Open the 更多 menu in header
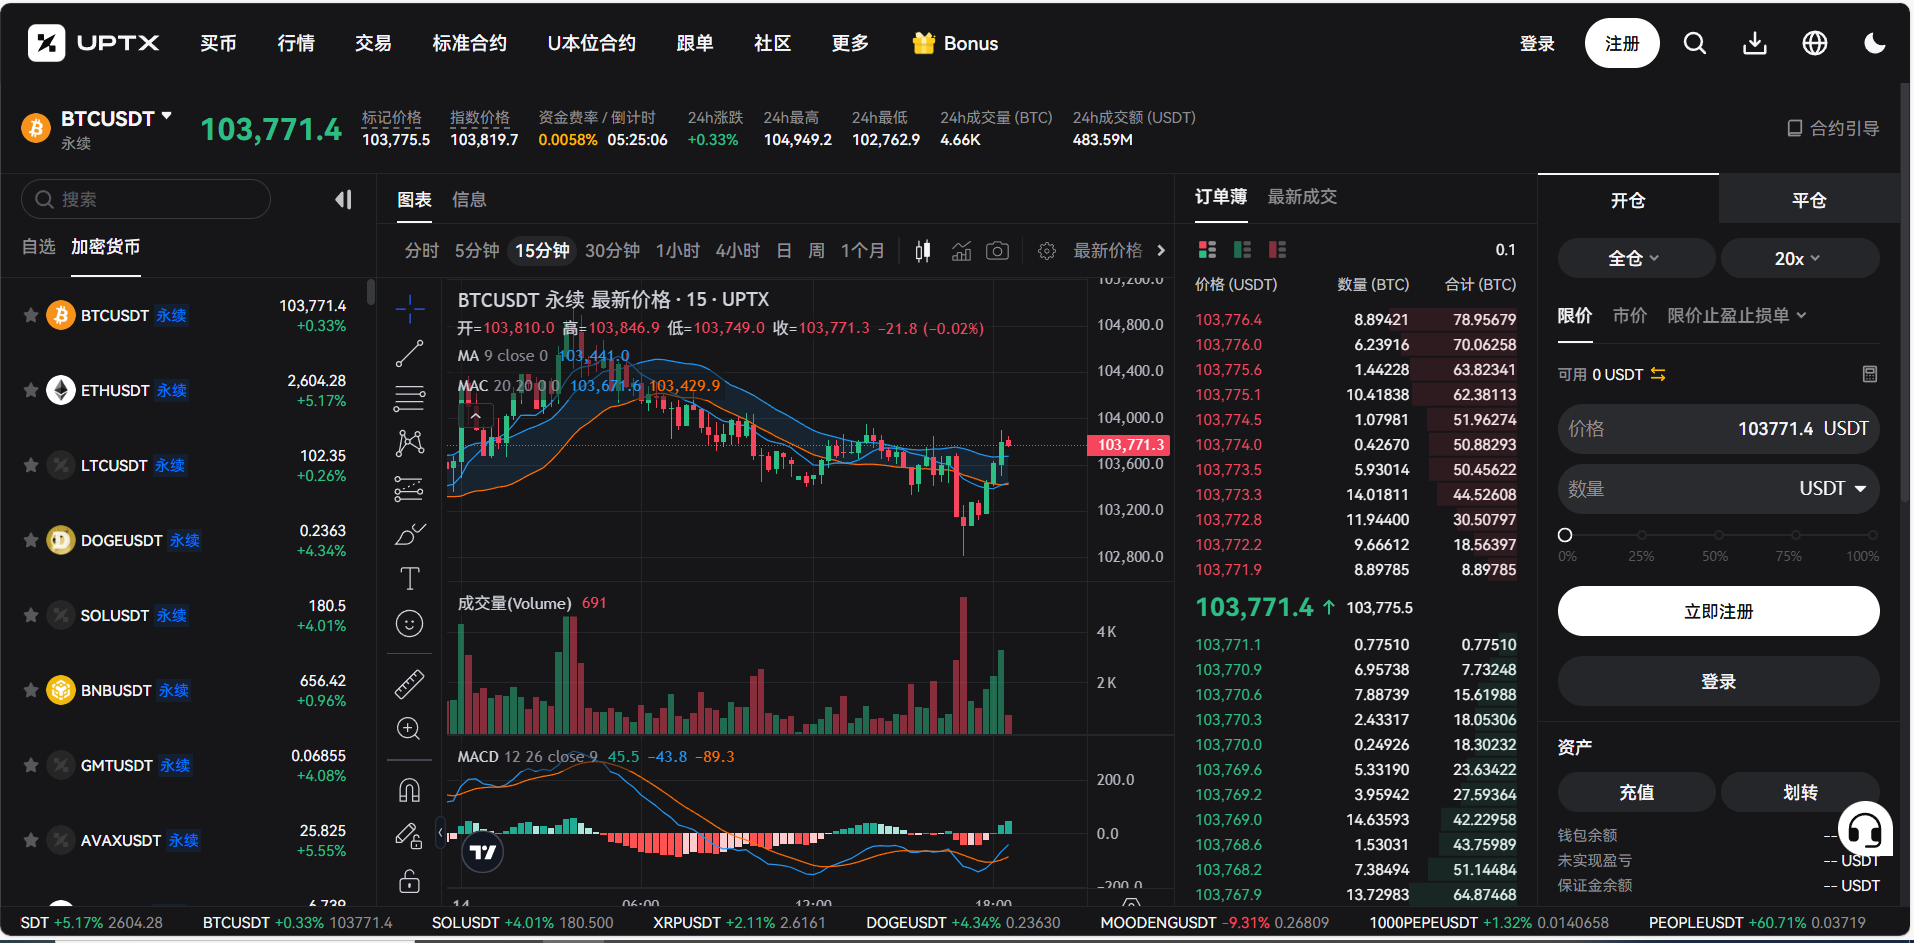 (x=850, y=43)
